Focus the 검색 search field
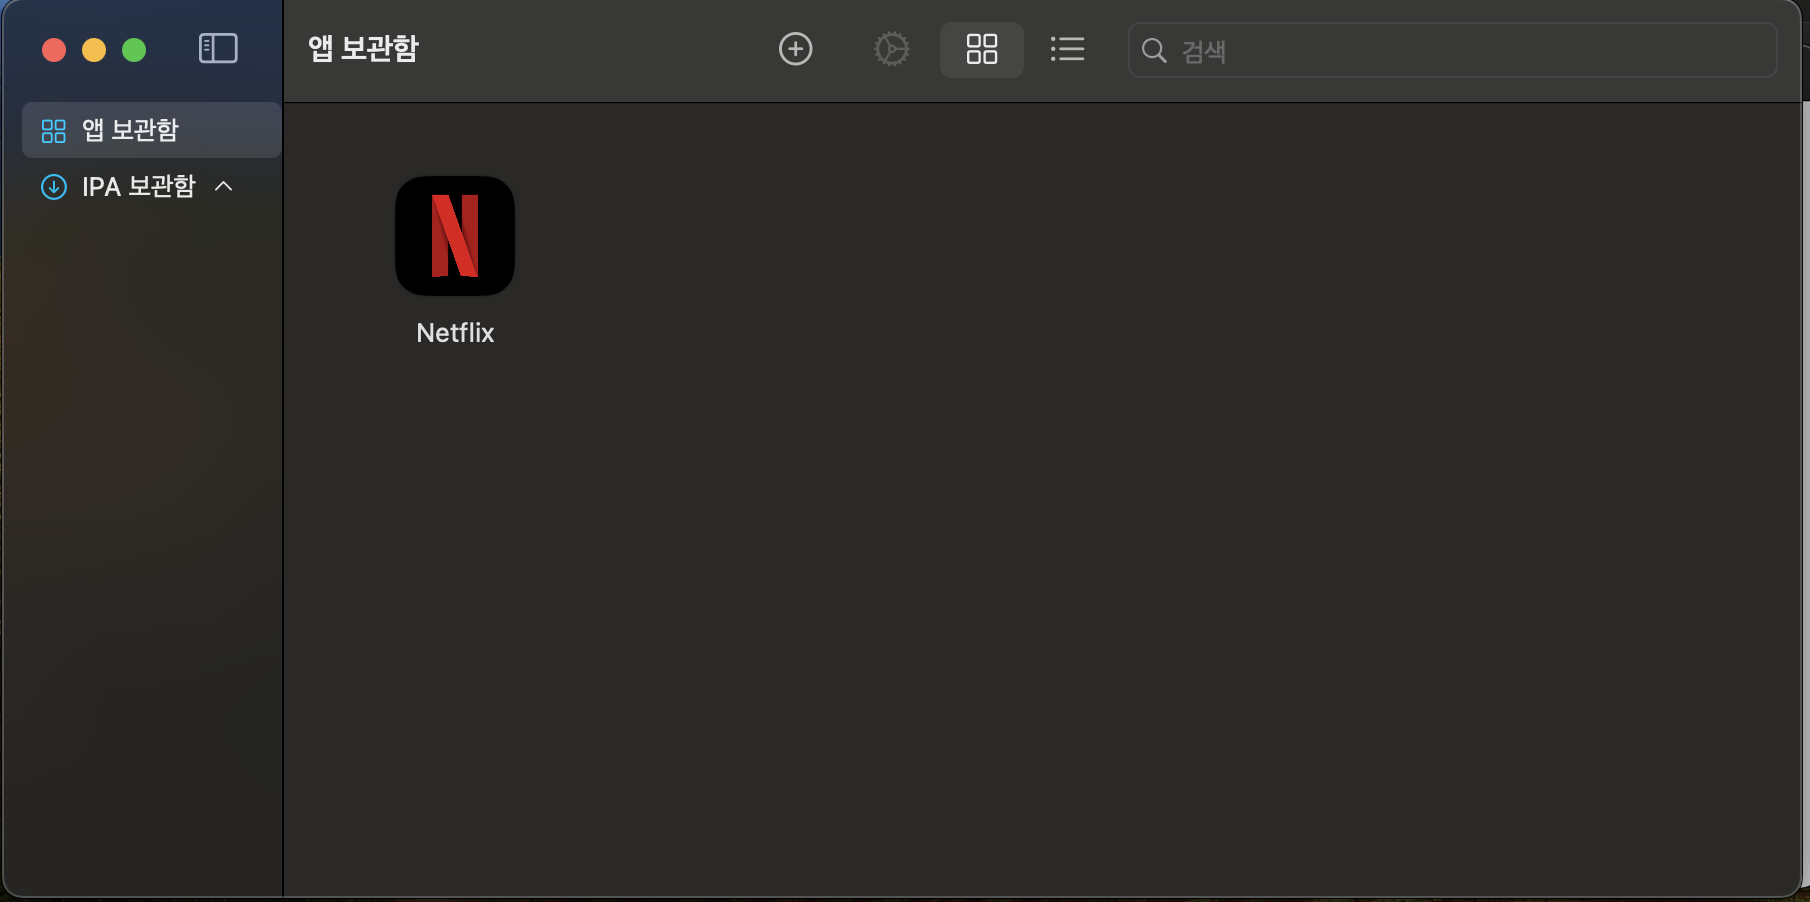 click(x=1452, y=50)
